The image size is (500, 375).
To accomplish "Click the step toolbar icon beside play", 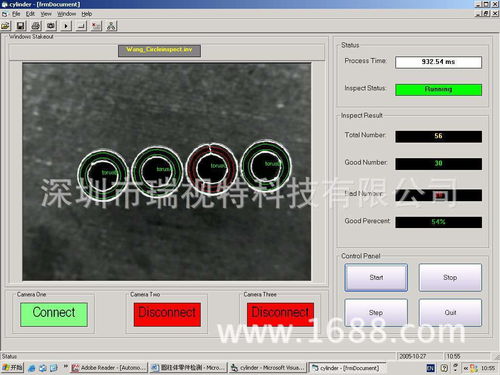I will pos(81,26).
